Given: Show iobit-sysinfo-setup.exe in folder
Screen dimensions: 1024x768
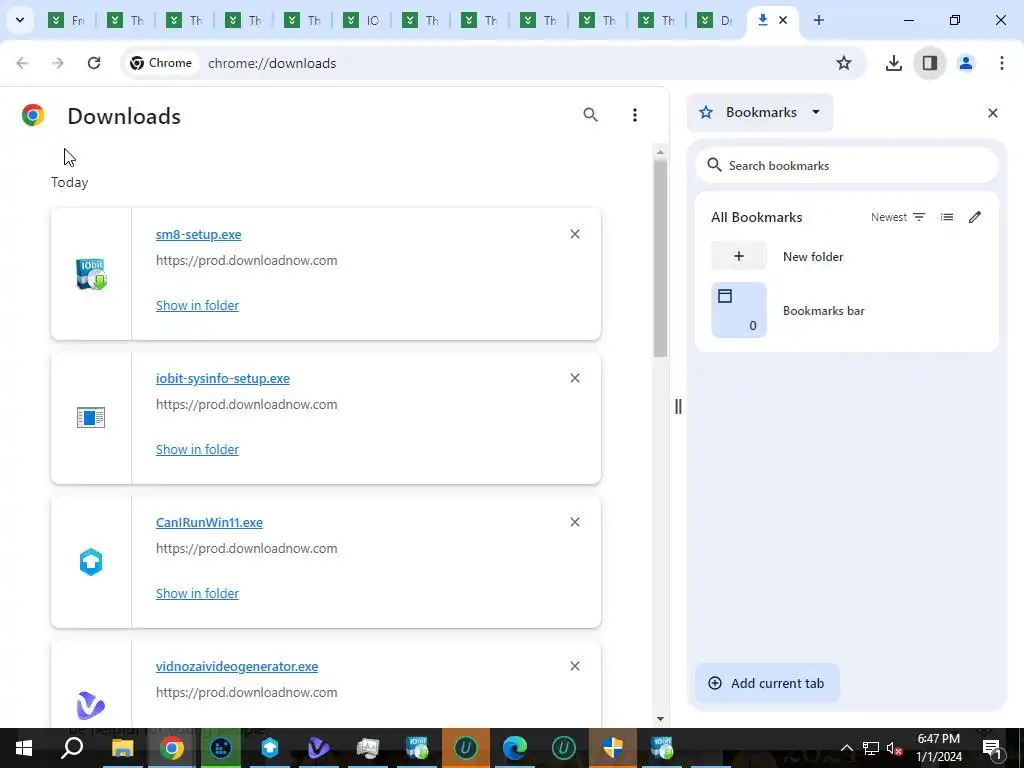Looking at the screenshot, I should click(x=197, y=449).
